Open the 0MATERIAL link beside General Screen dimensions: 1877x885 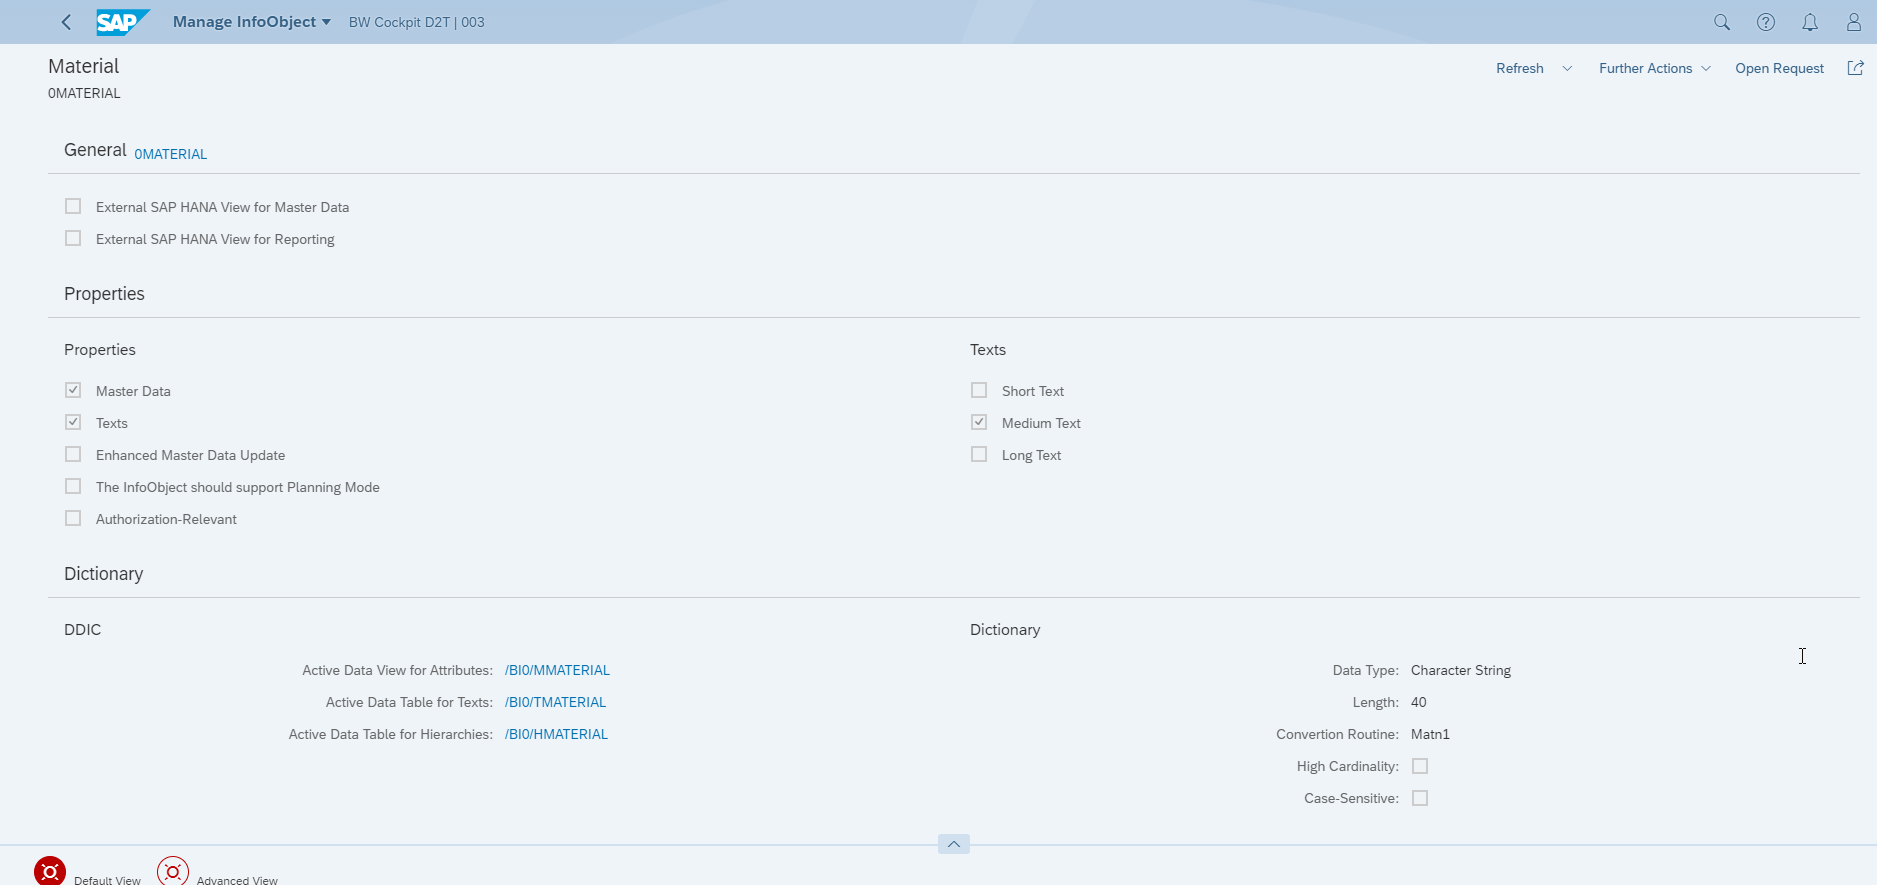171,154
